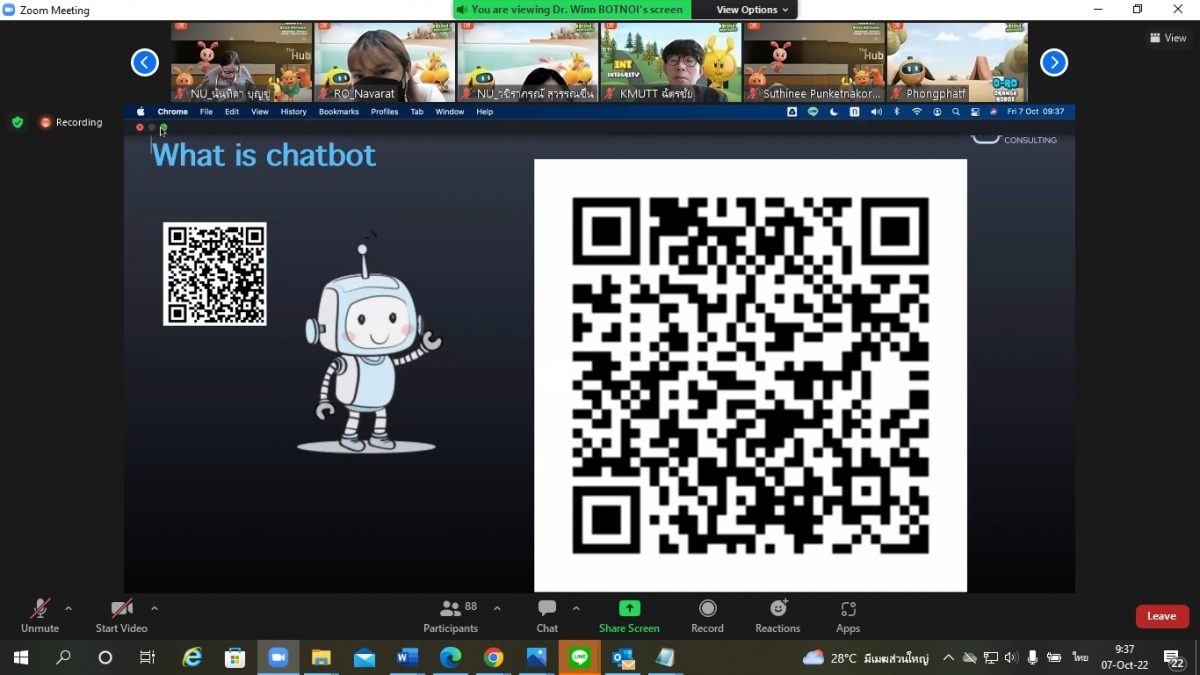Expand audio options arrow beside Unmute
1200x675 pixels.
(68, 608)
